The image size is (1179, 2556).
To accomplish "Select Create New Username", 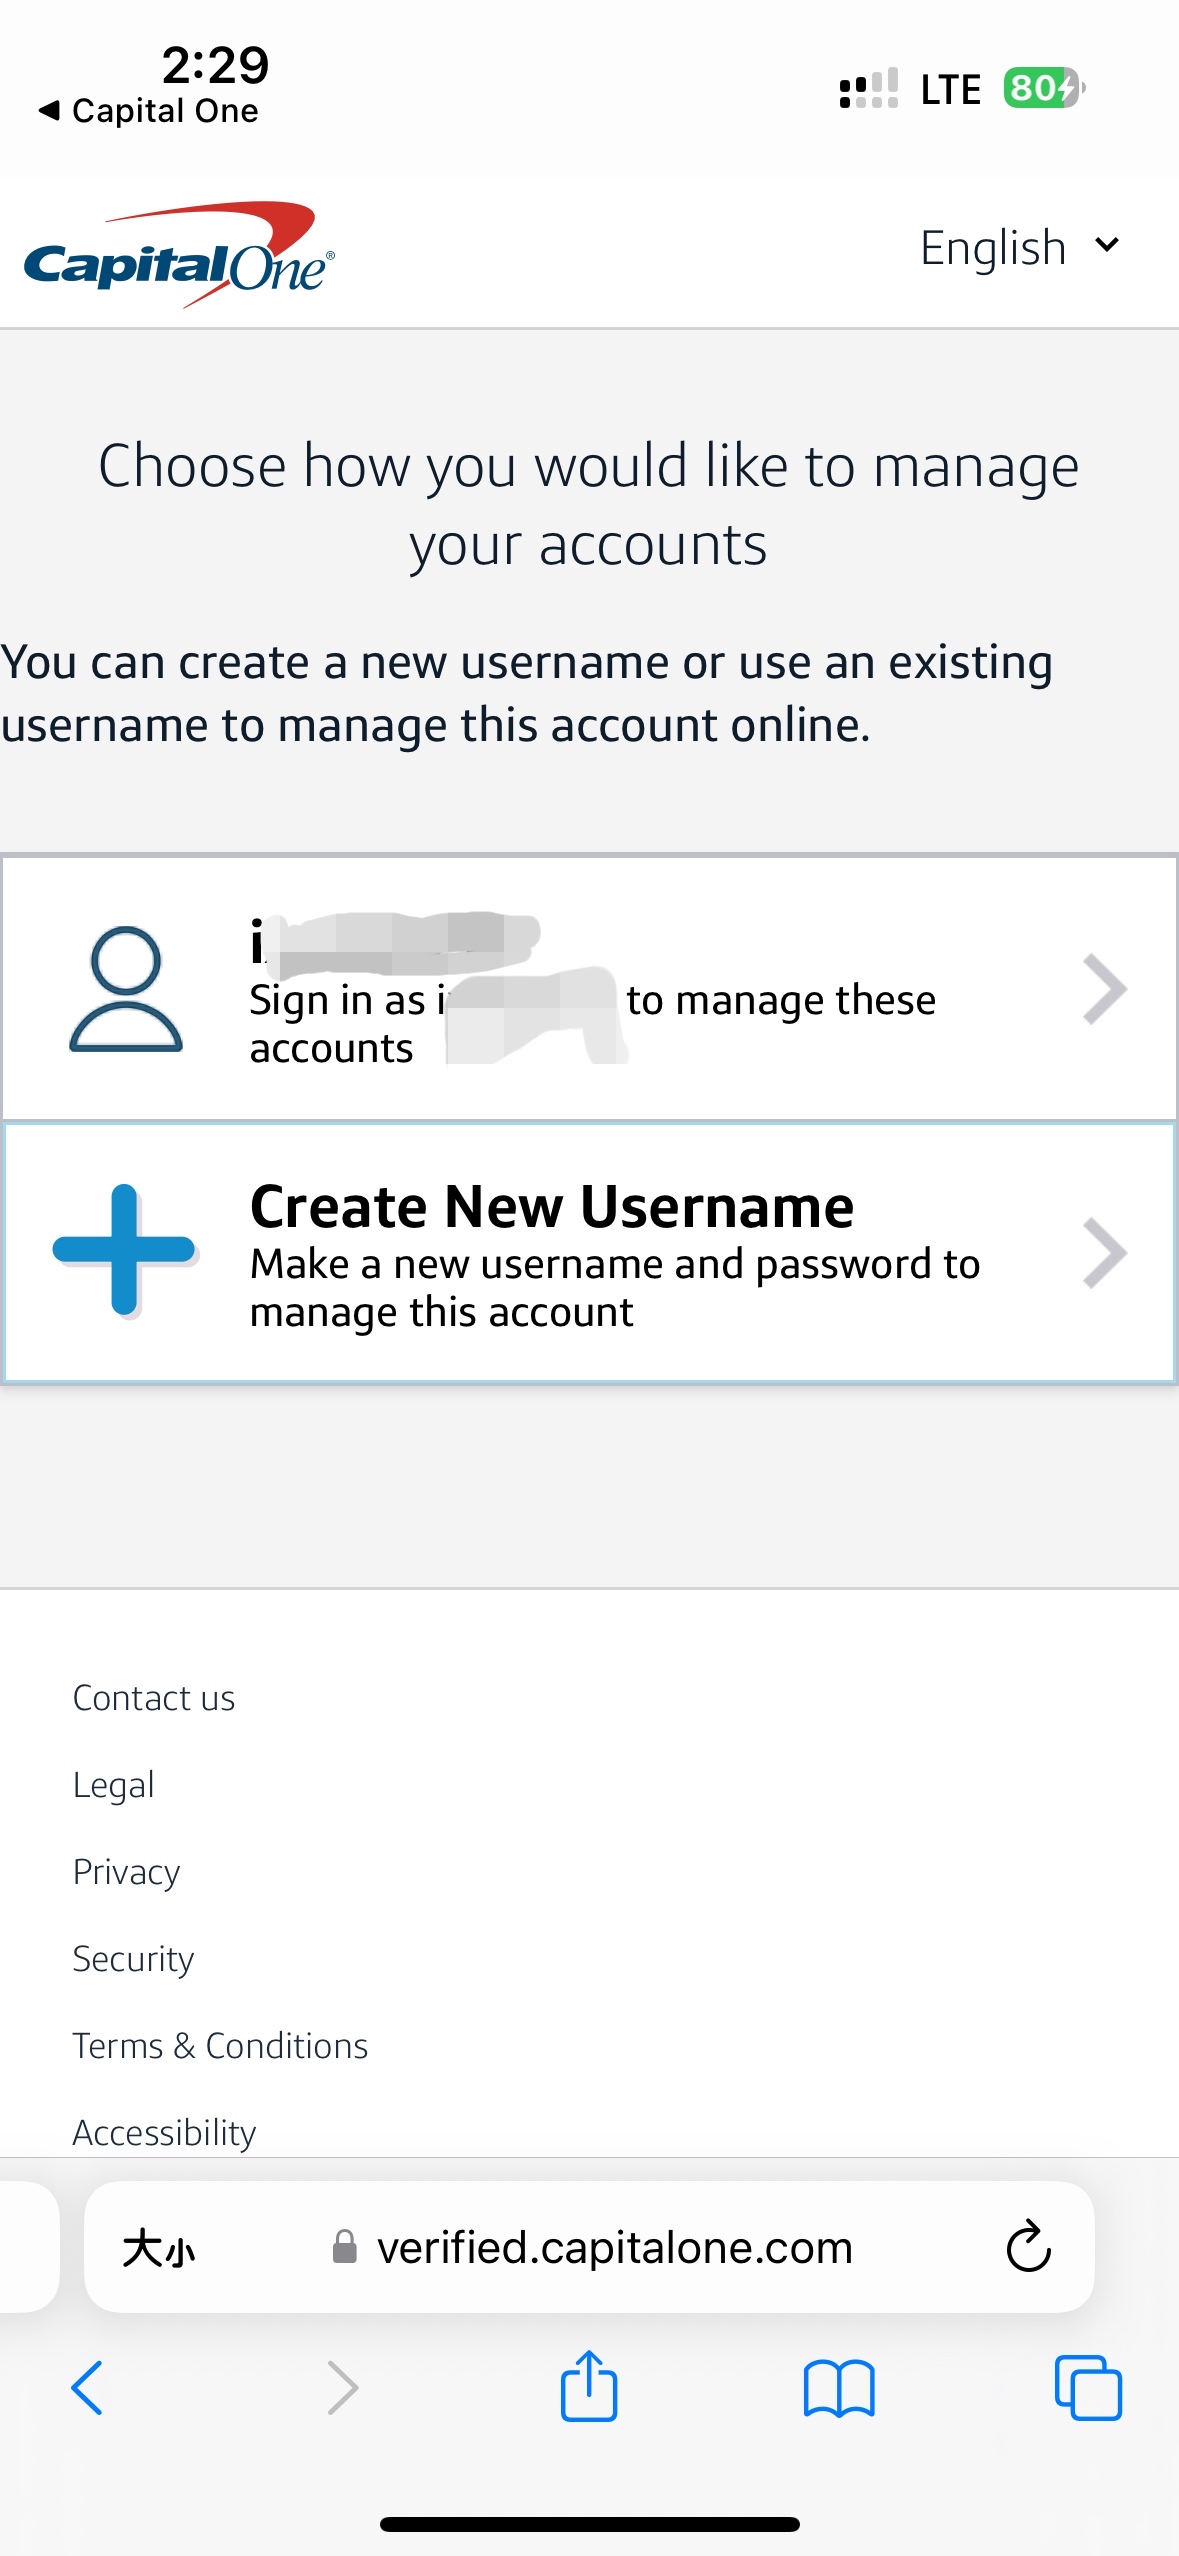I will (x=589, y=1253).
